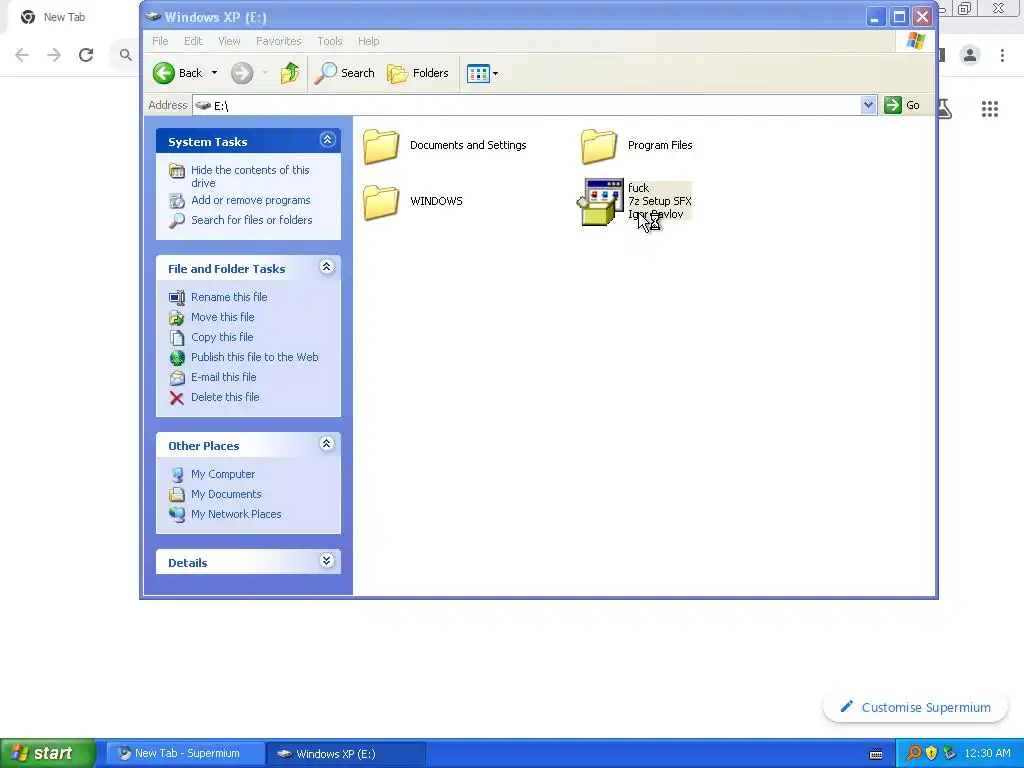Open My Computer from Other Places
1024x768 pixels.
[x=223, y=474]
